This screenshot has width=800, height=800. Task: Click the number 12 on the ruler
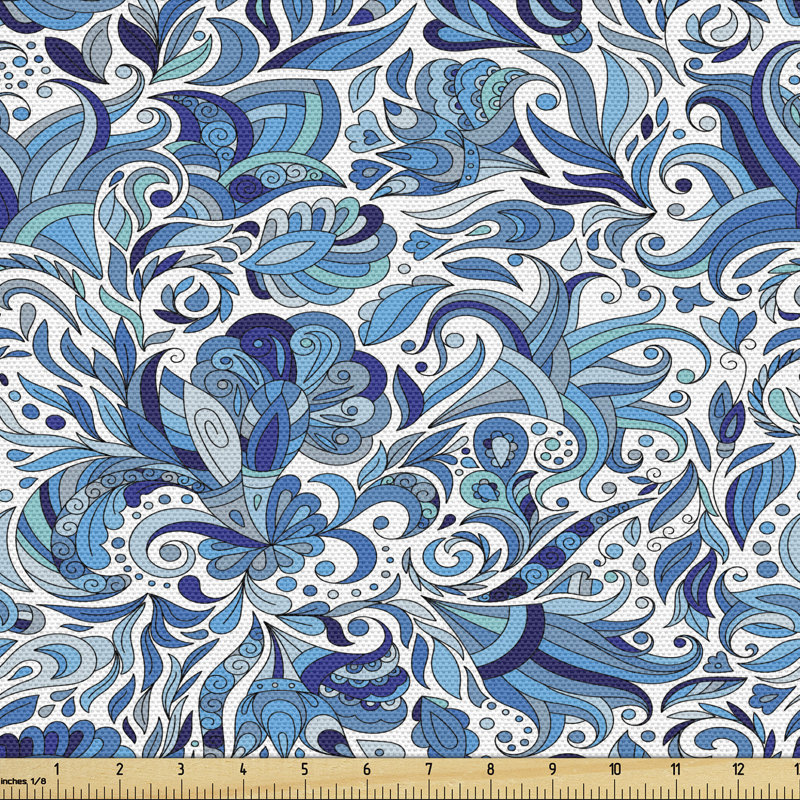(x=738, y=769)
